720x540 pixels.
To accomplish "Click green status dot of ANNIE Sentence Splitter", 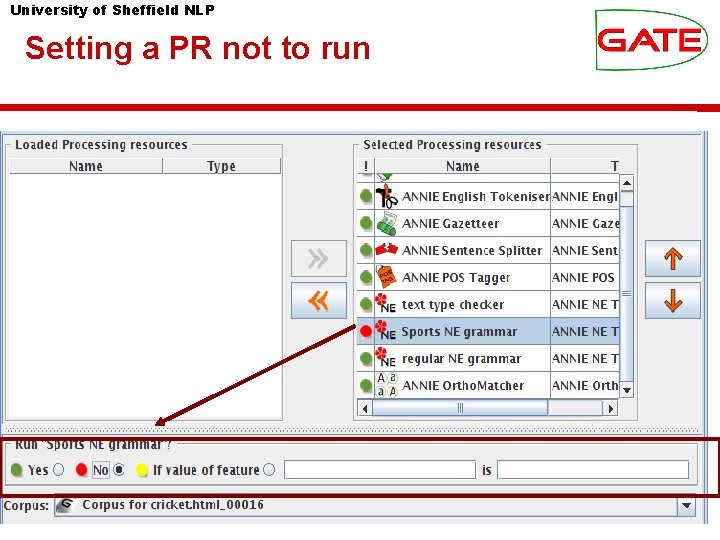I will click(x=366, y=250).
